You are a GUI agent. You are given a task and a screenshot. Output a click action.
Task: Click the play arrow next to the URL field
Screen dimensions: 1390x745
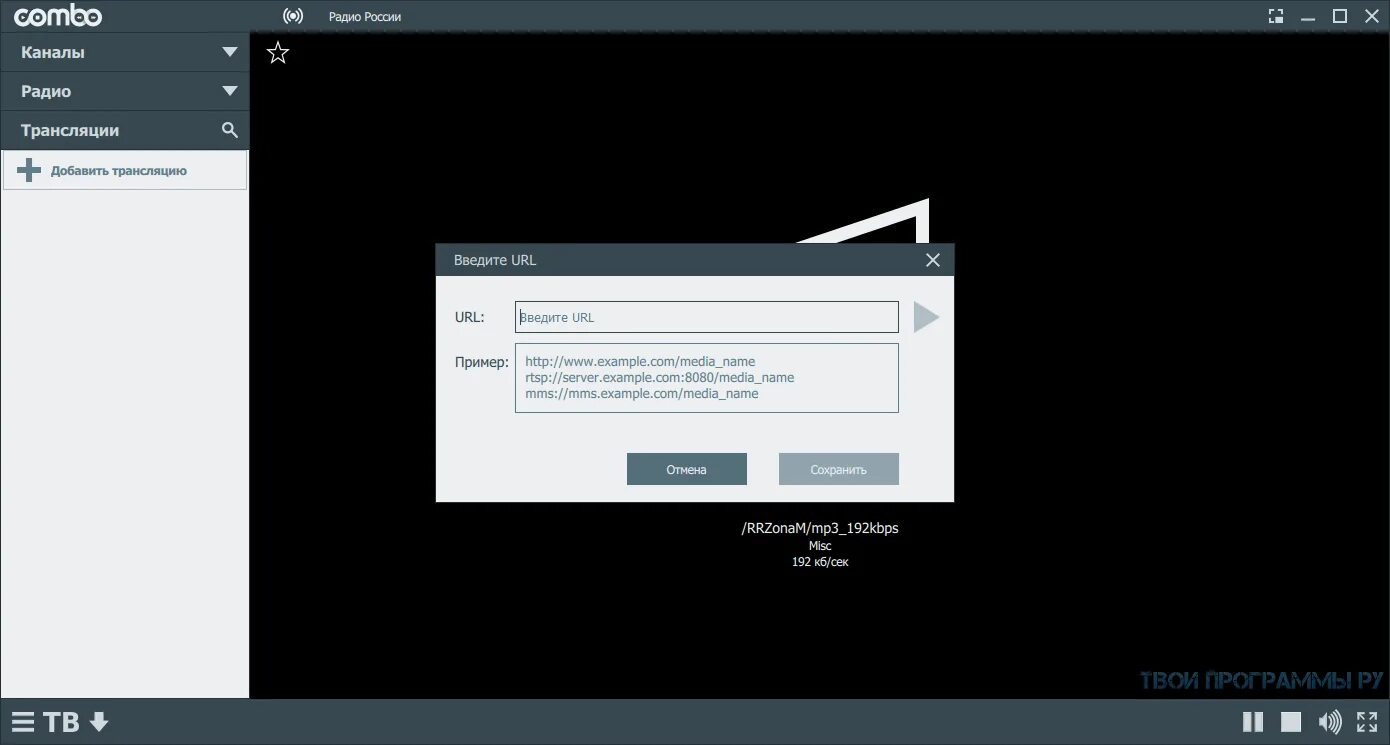point(926,317)
